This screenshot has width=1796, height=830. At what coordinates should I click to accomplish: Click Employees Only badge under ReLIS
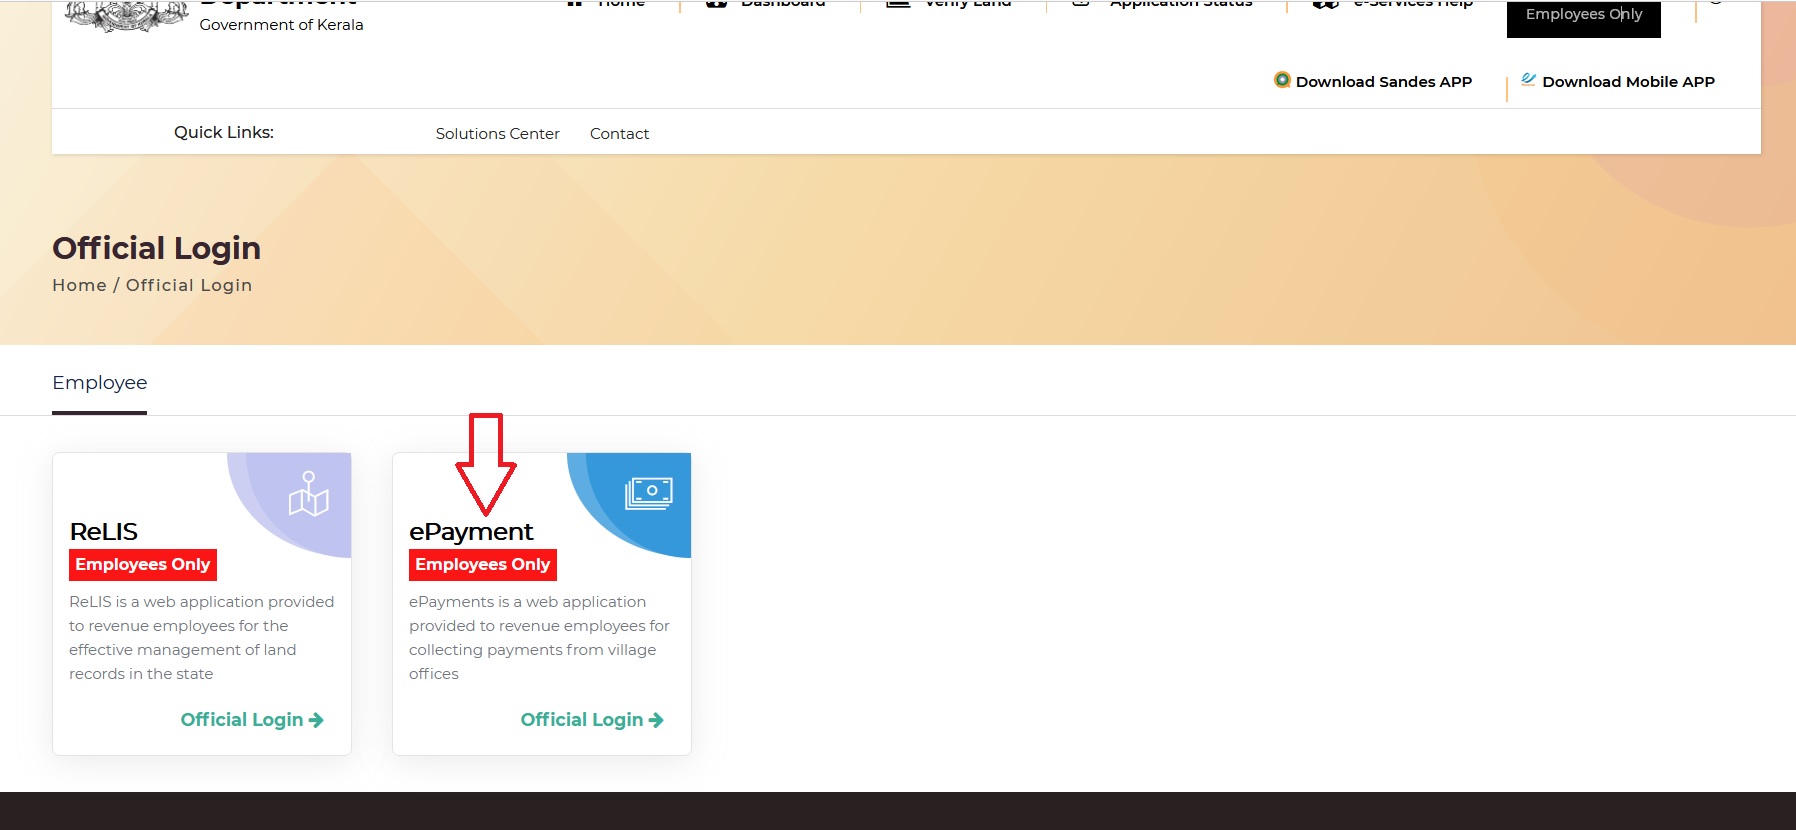tap(143, 565)
